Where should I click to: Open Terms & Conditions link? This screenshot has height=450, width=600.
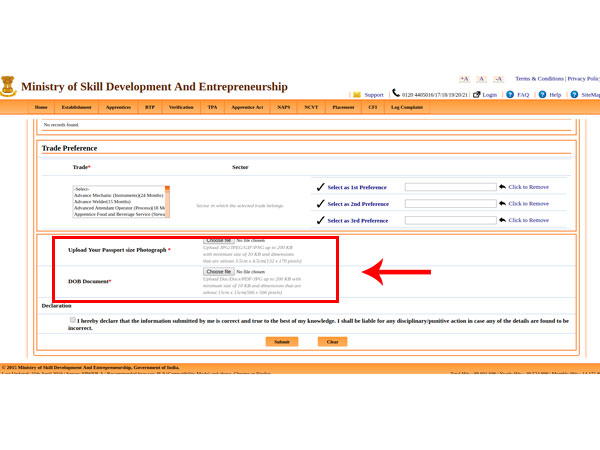click(539, 78)
